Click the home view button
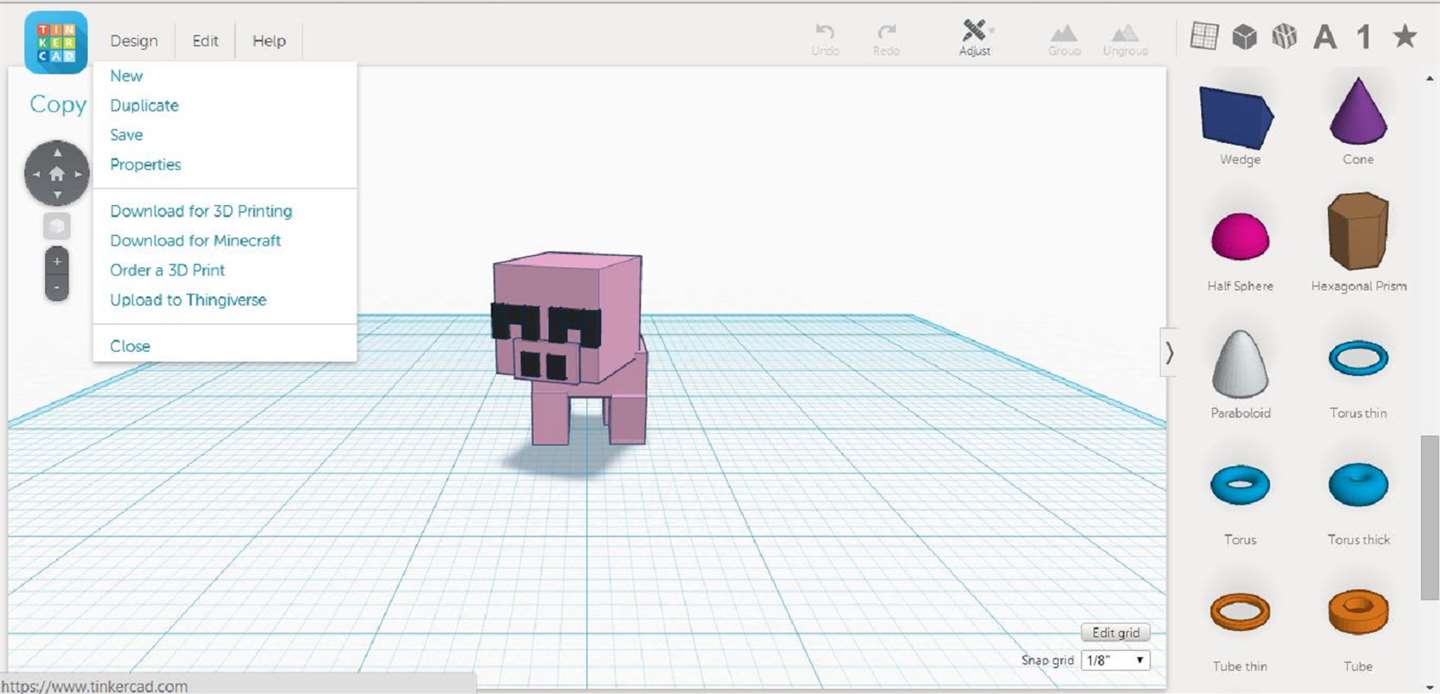The height and width of the screenshot is (694, 1440). pos(57,173)
